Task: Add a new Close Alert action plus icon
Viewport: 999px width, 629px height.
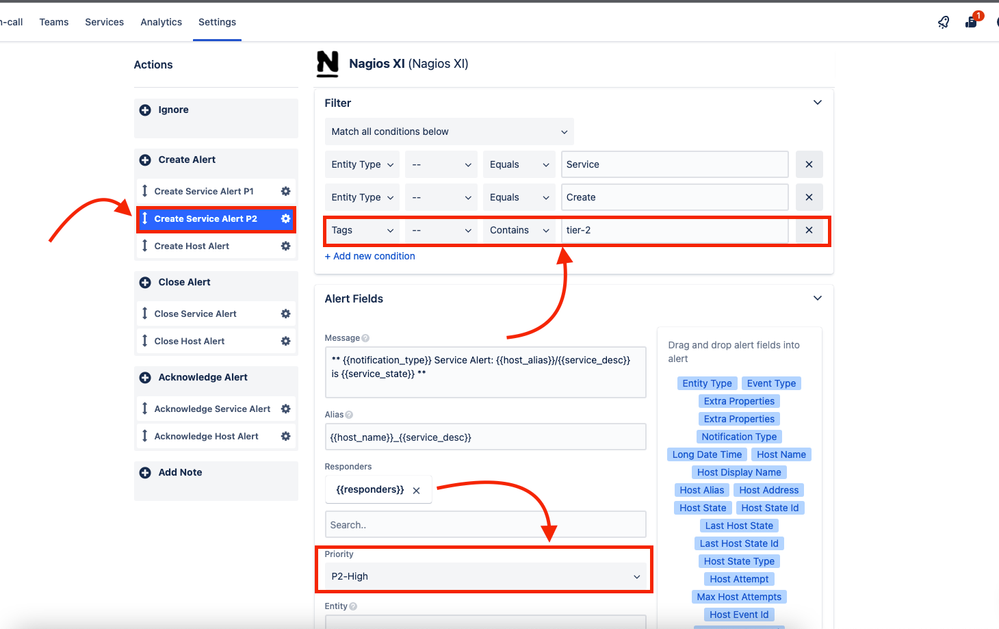Action: 145,282
